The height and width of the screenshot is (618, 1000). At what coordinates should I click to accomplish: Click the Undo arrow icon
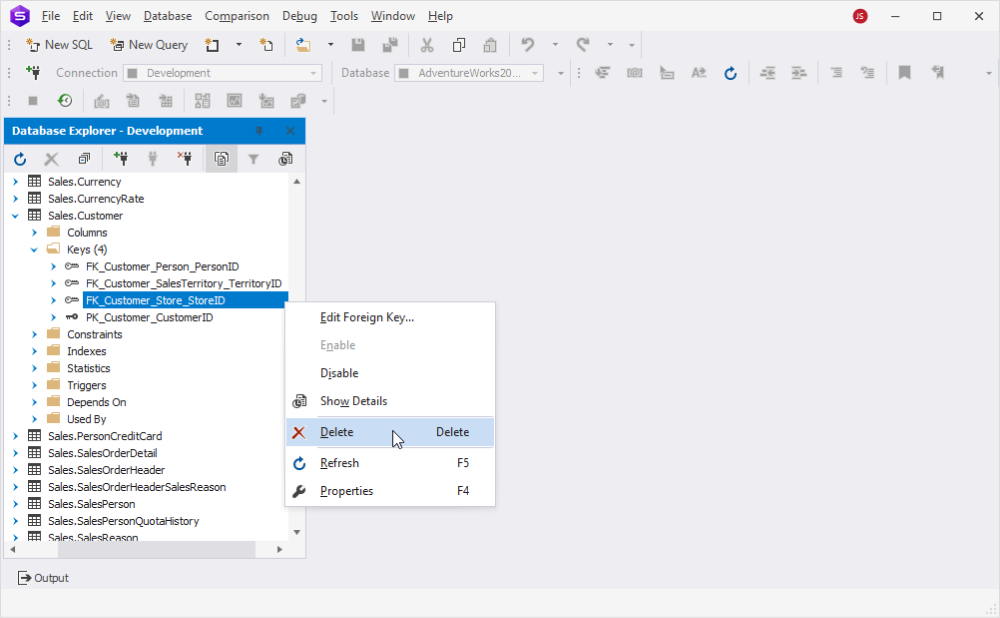point(527,45)
